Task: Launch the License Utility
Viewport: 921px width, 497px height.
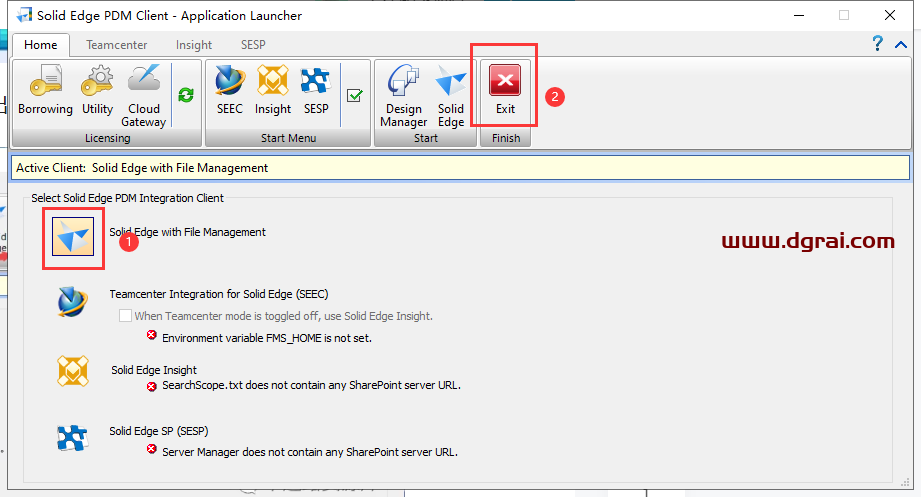Action: [98, 89]
